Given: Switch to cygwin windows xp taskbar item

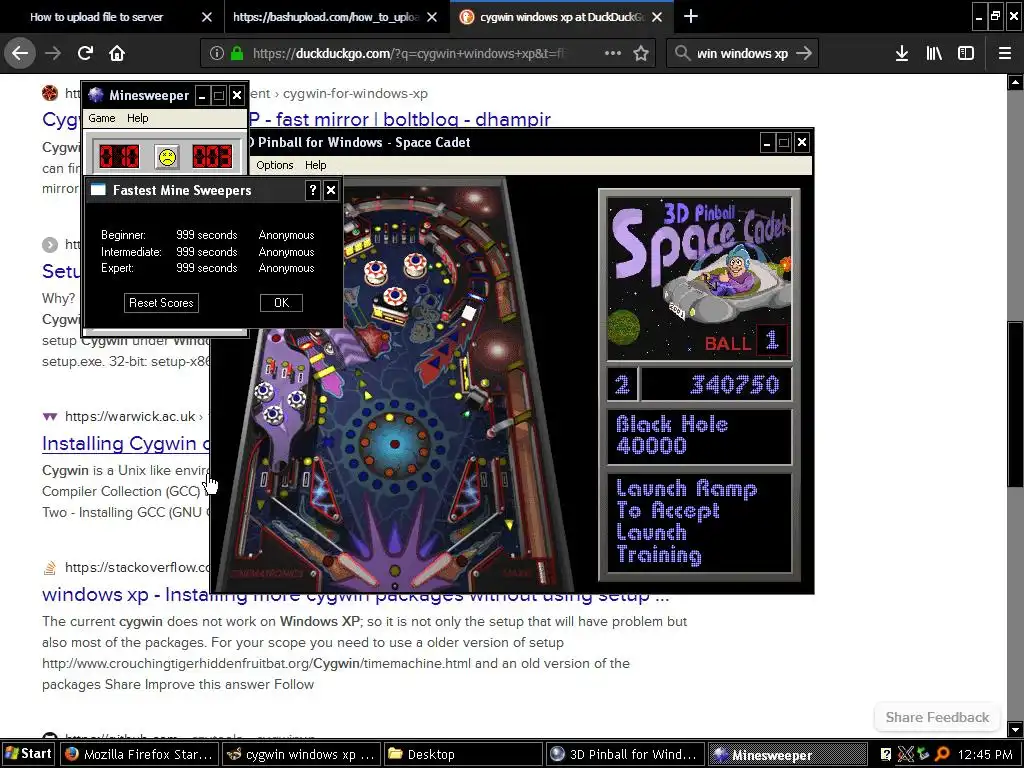Looking at the screenshot, I should point(300,754).
